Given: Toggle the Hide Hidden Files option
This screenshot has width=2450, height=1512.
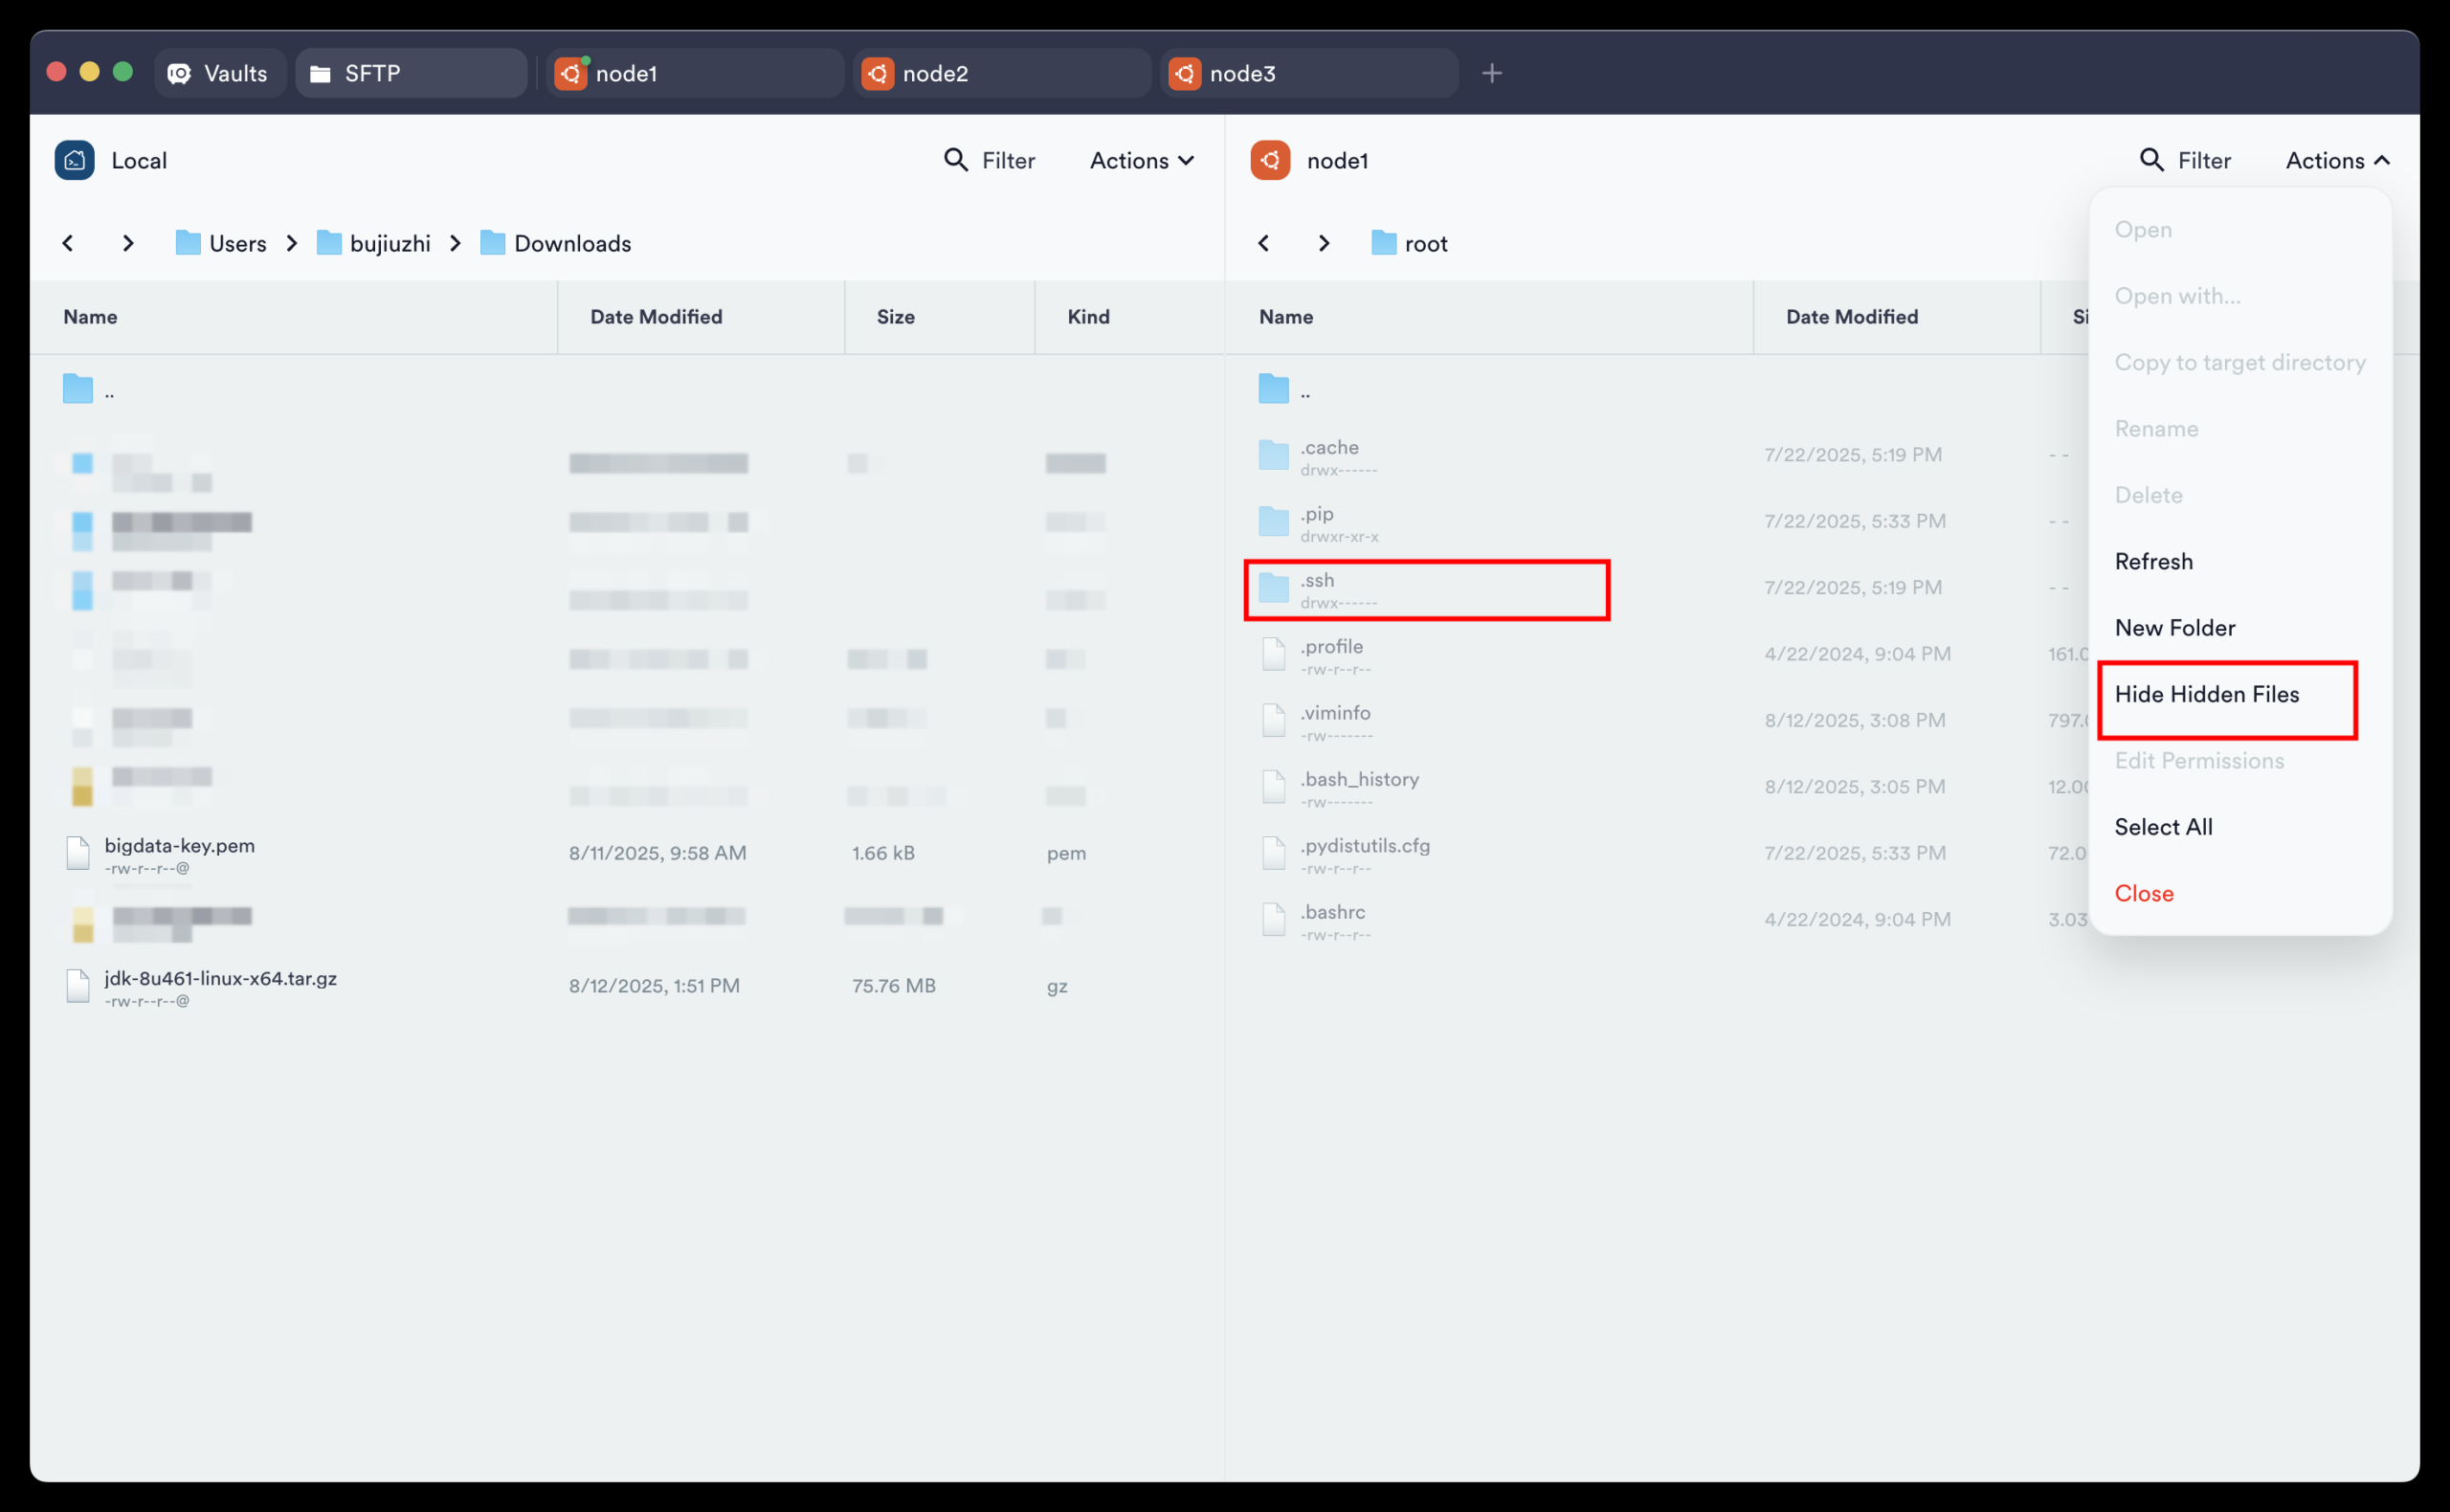Looking at the screenshot, I should click(x=2206, y=694).
